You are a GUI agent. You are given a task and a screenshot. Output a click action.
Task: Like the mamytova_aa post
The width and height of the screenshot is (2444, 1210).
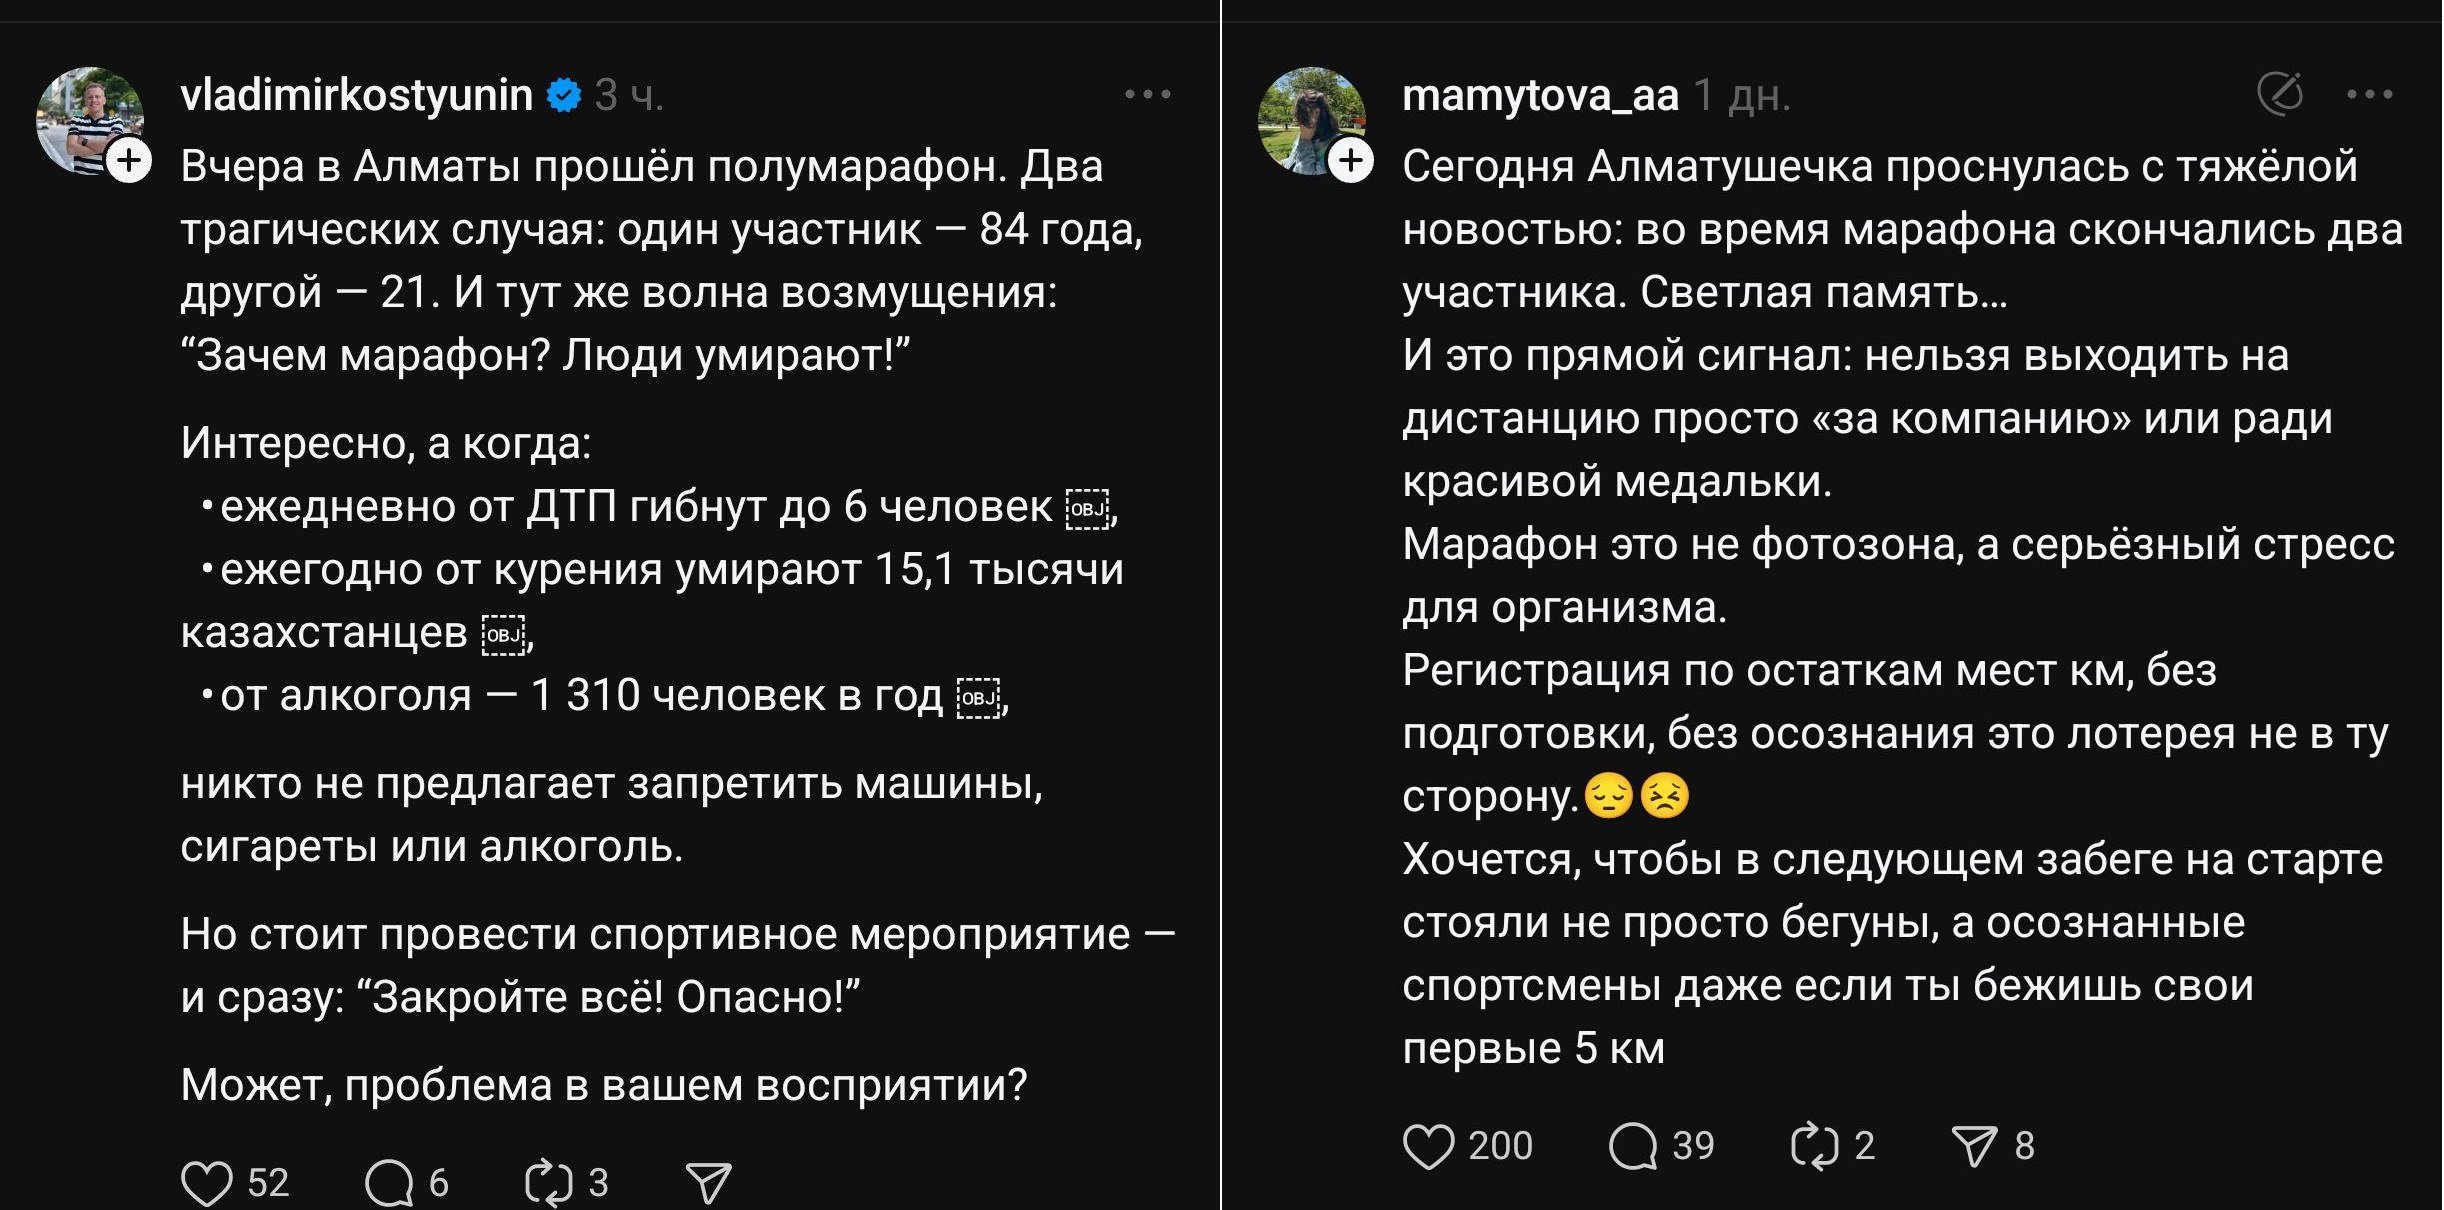[x=1428, y=1146]
